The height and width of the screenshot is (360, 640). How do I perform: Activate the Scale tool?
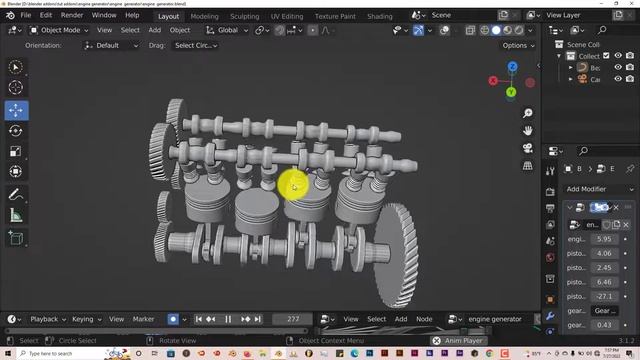click(16, 151)
